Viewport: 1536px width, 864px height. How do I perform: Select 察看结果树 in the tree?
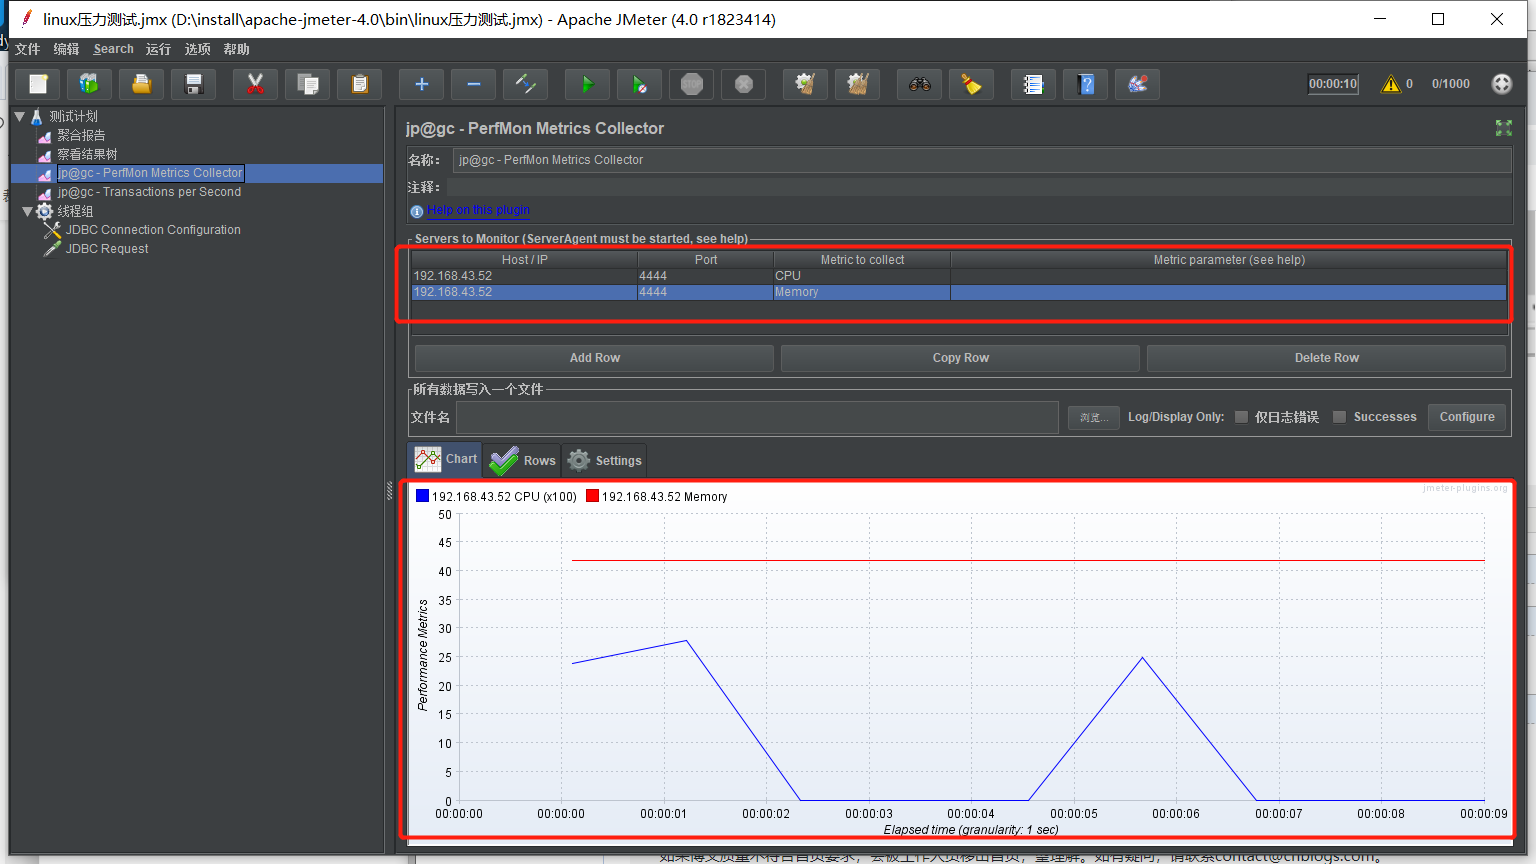click(x=87, y=154)
